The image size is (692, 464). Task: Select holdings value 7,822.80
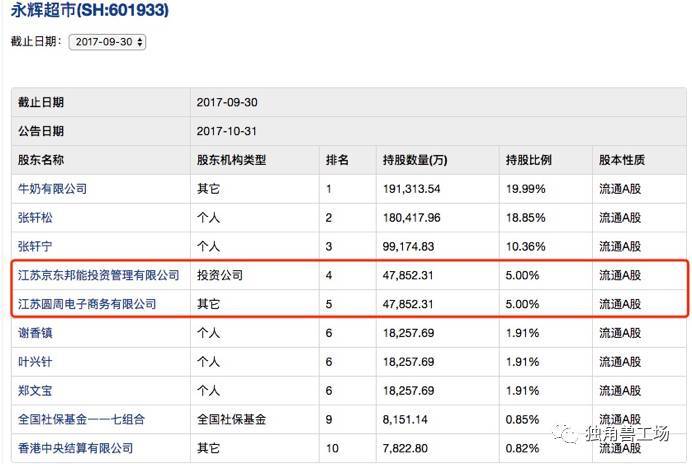405,449
